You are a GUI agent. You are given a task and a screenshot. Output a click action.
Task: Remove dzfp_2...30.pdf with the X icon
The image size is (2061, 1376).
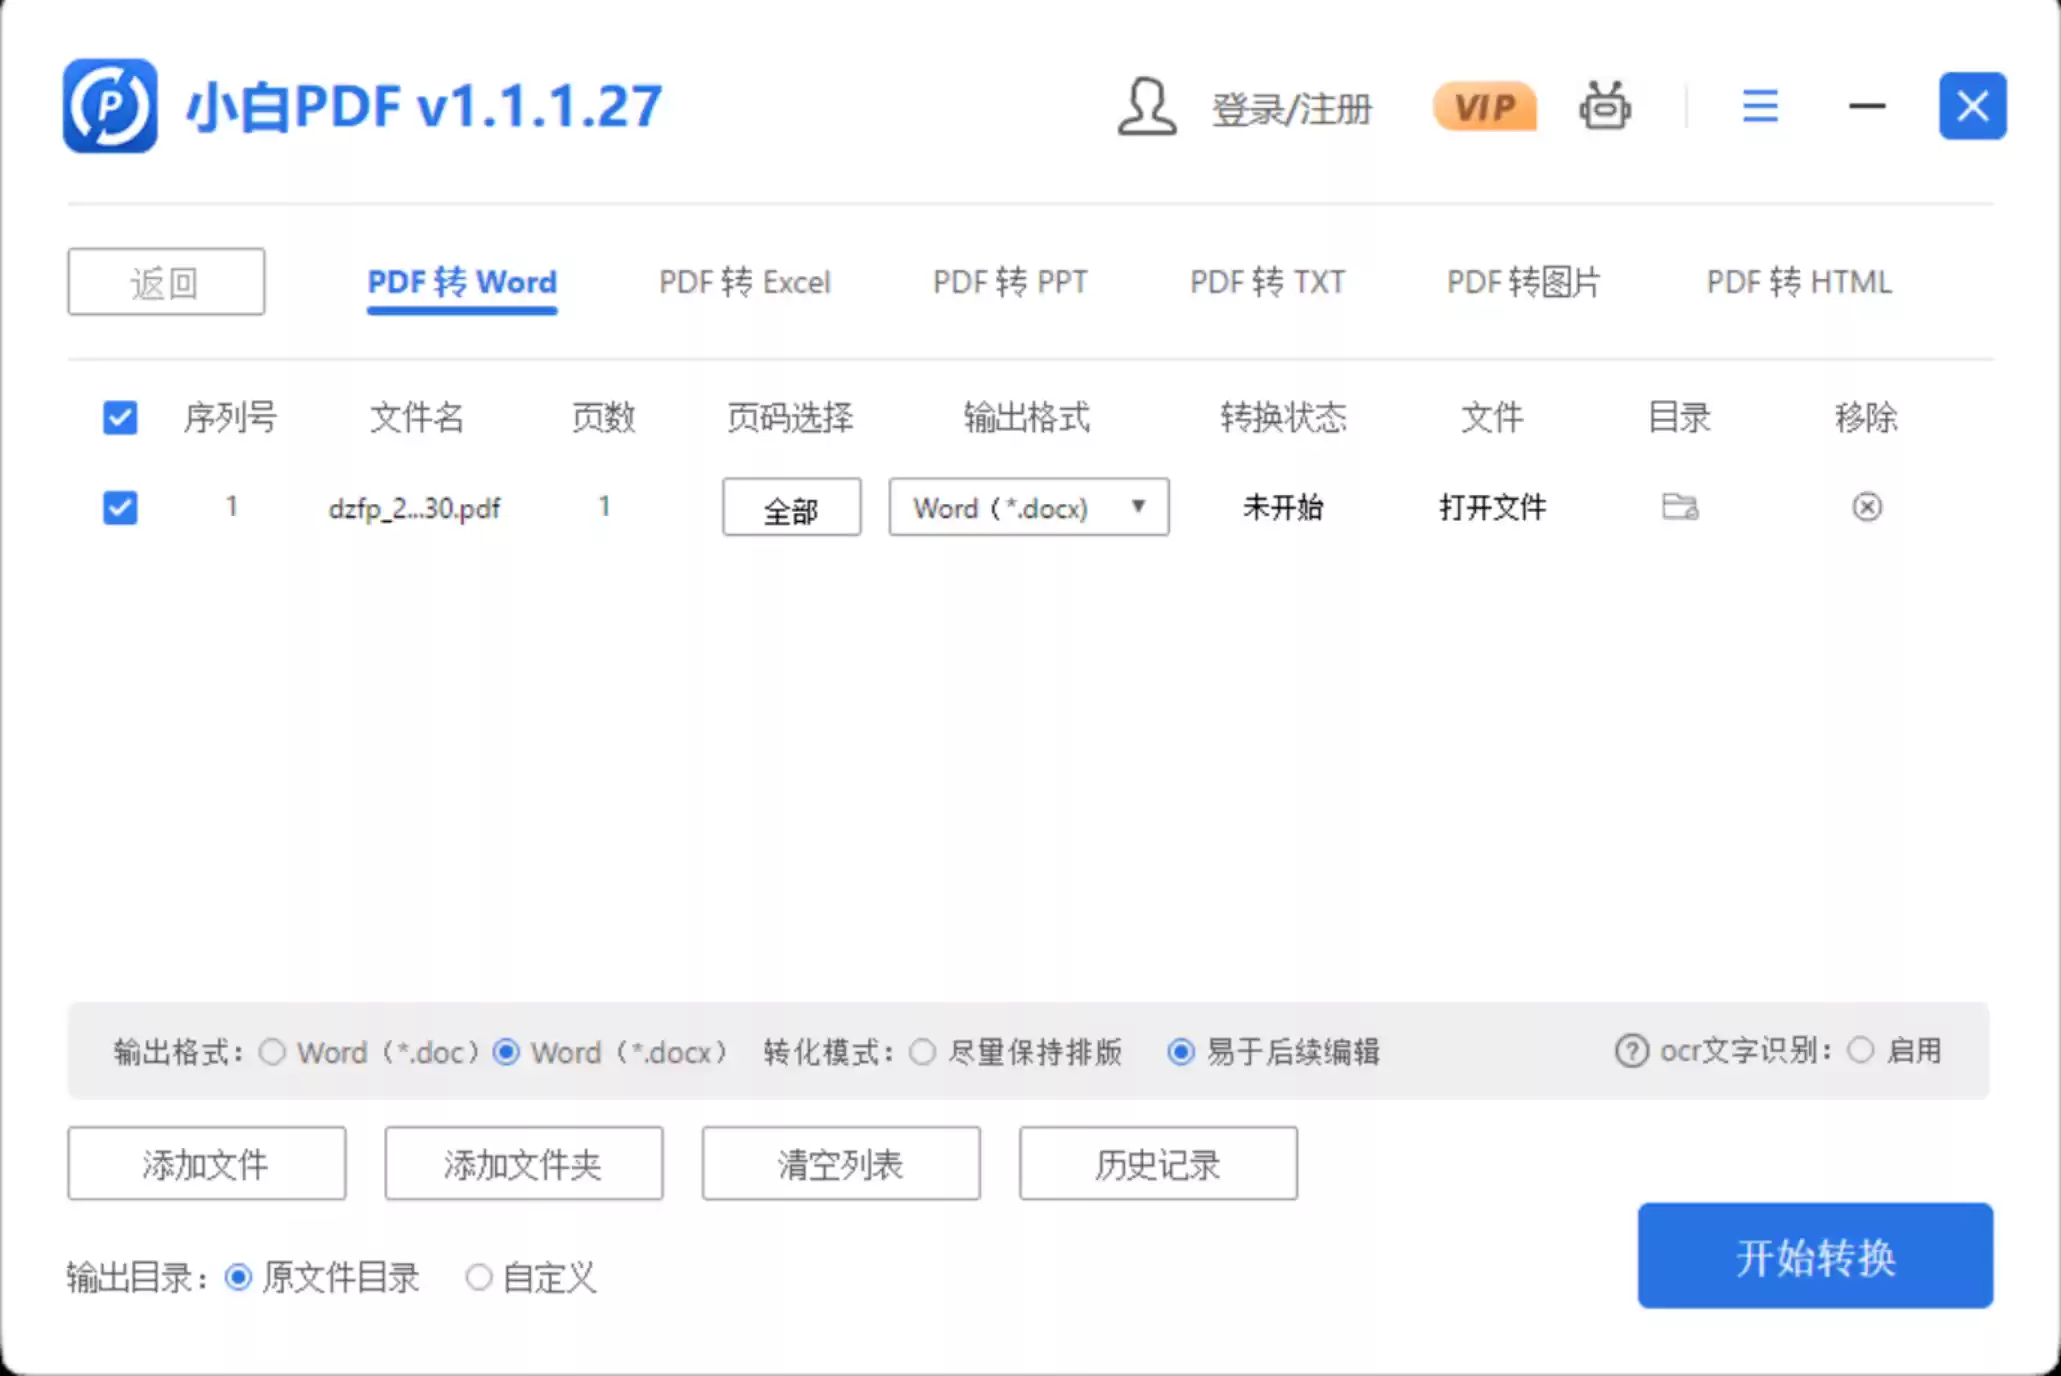click(1866, 507)
